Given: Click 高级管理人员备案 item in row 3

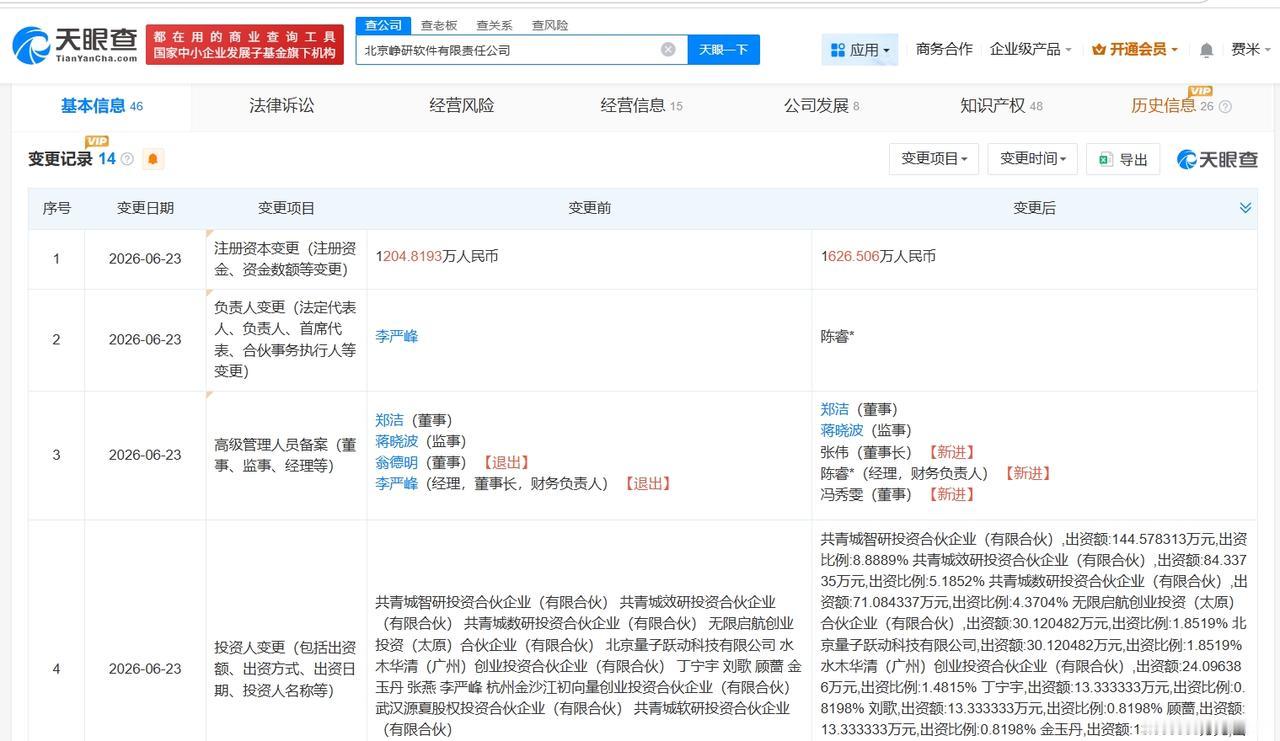Looking at the screenshot, I should click(285, 455).
